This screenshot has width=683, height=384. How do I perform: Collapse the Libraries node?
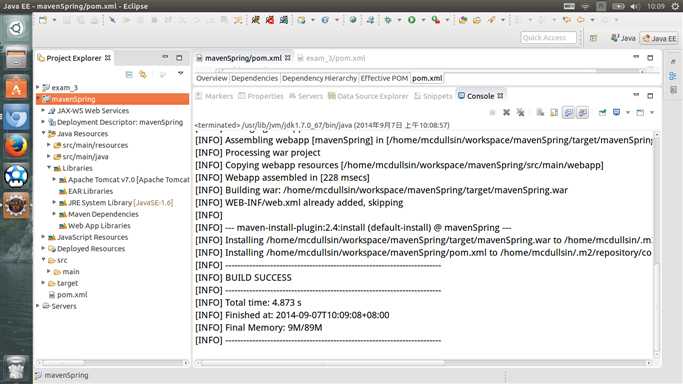tap(49, 168)
